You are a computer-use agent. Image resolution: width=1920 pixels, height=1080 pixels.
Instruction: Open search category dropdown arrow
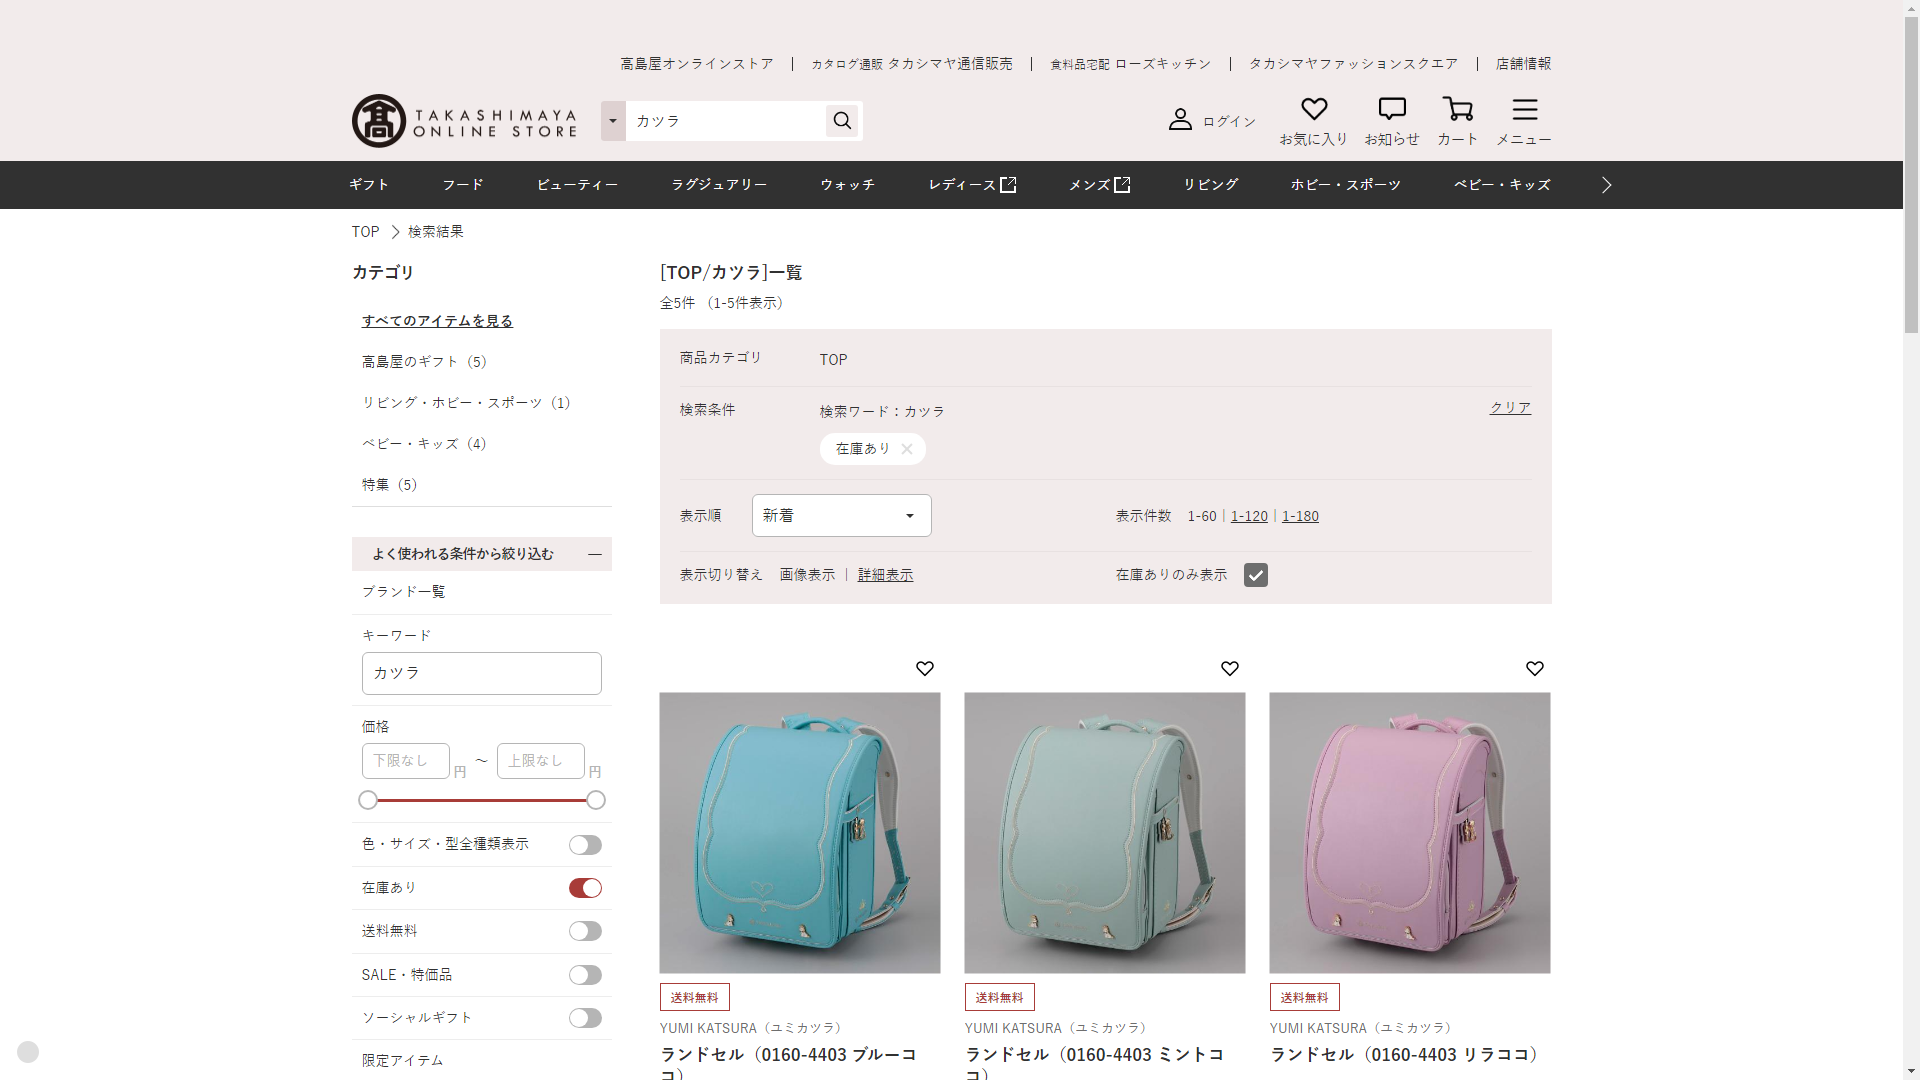click(613, 121)
